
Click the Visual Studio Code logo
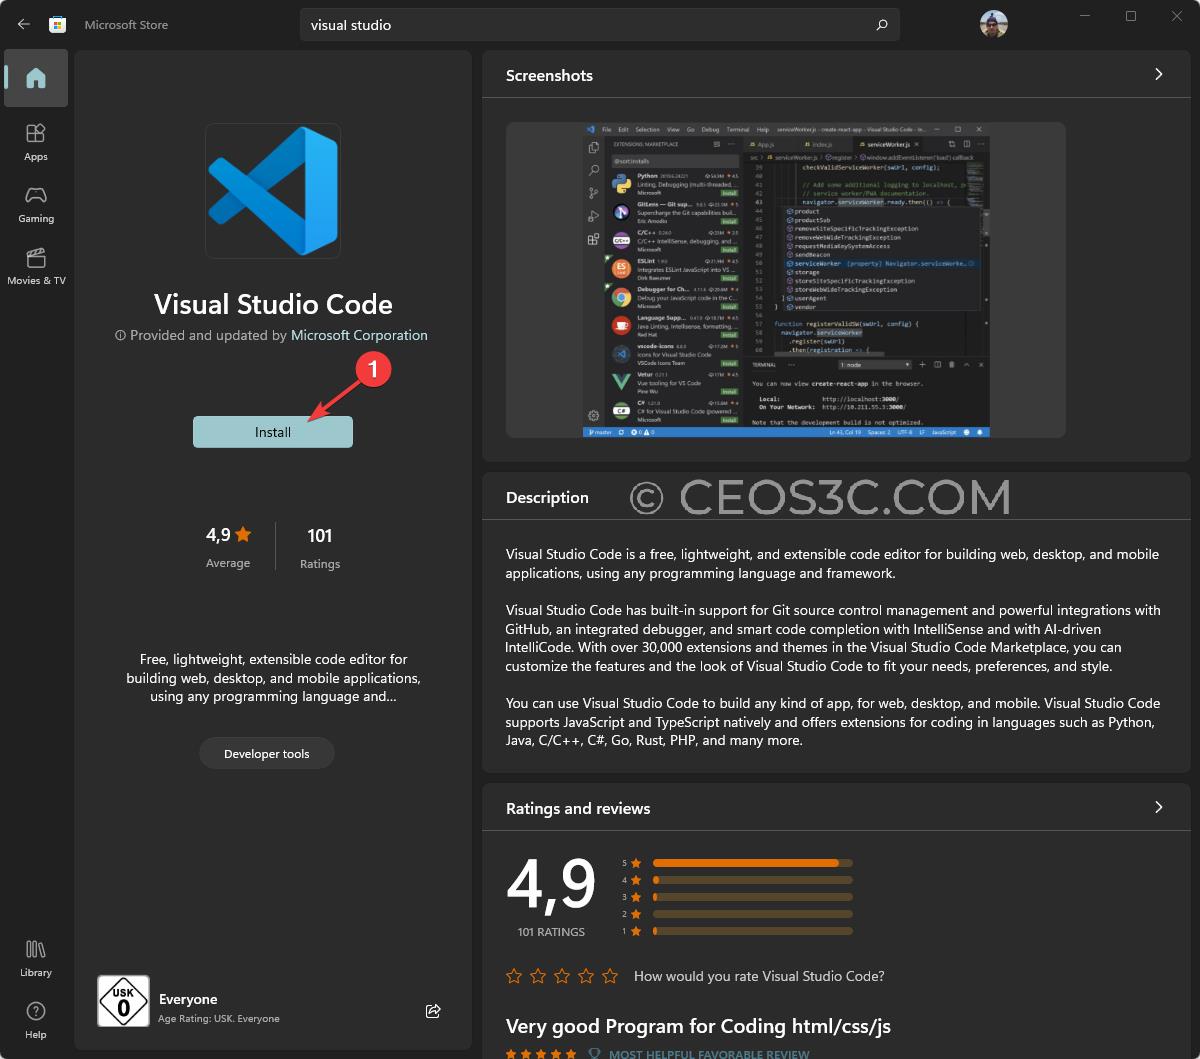pos(273,191)
